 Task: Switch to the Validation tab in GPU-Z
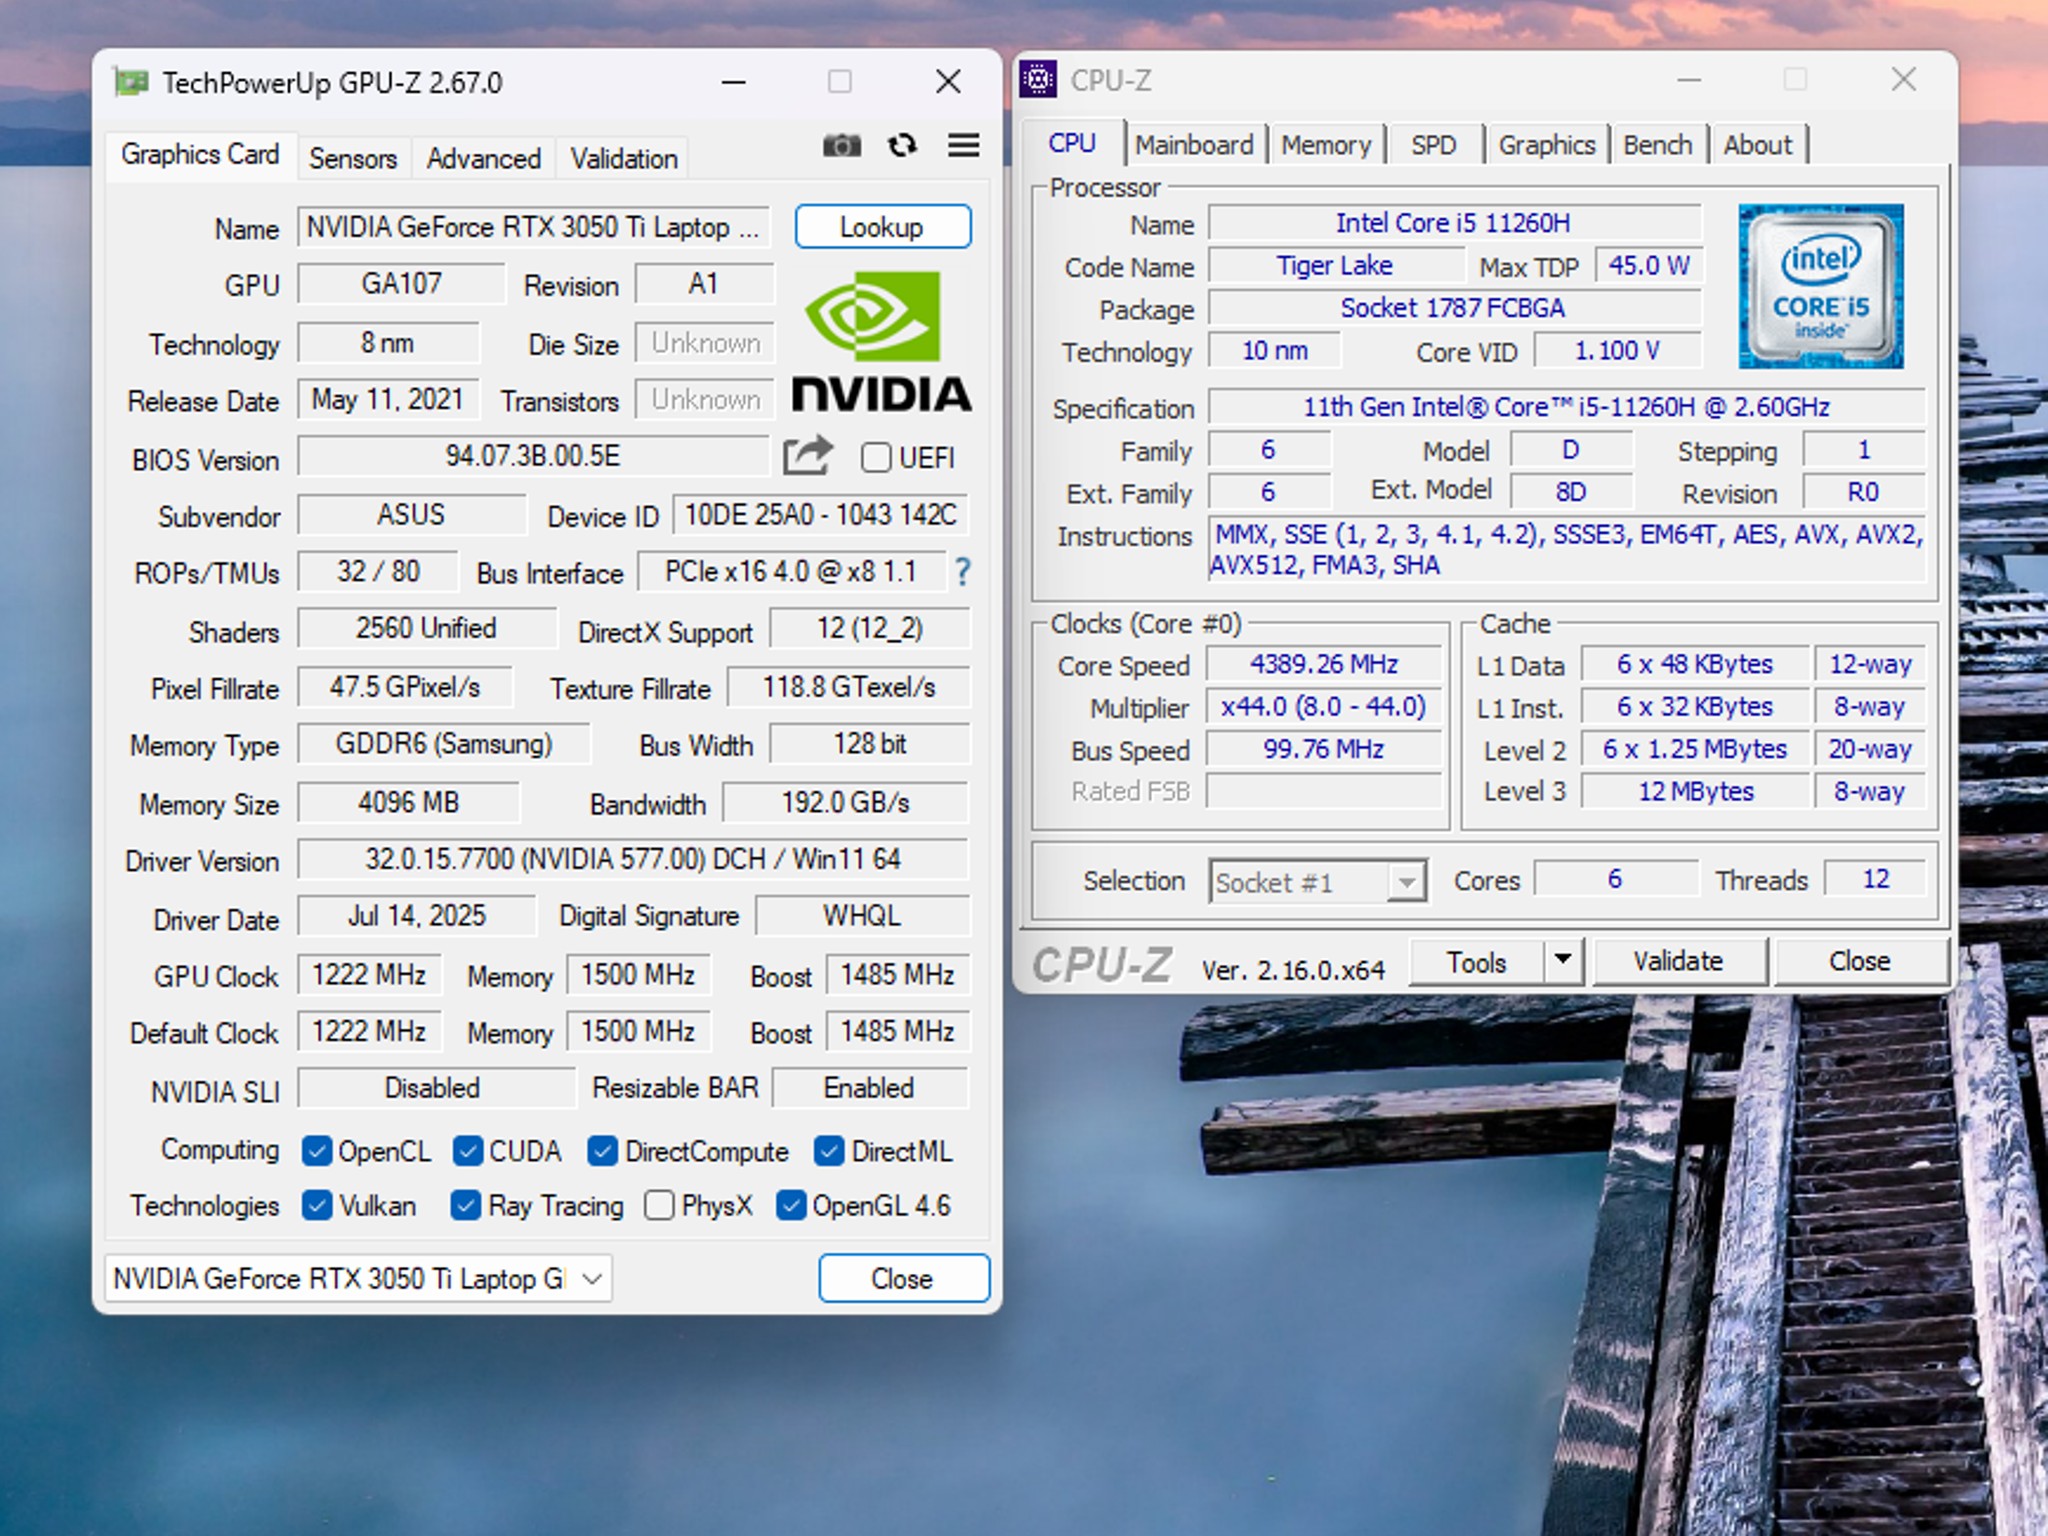[624, 158]
